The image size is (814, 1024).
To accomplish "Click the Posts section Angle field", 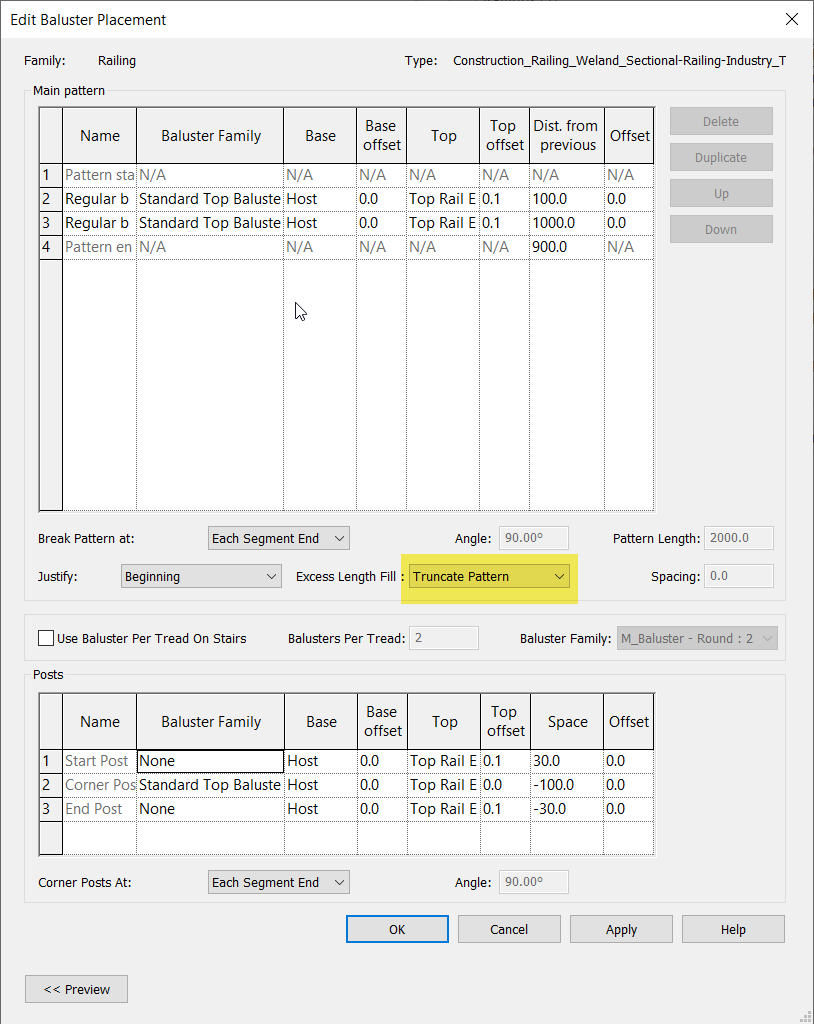I will (x=534, y=882).
